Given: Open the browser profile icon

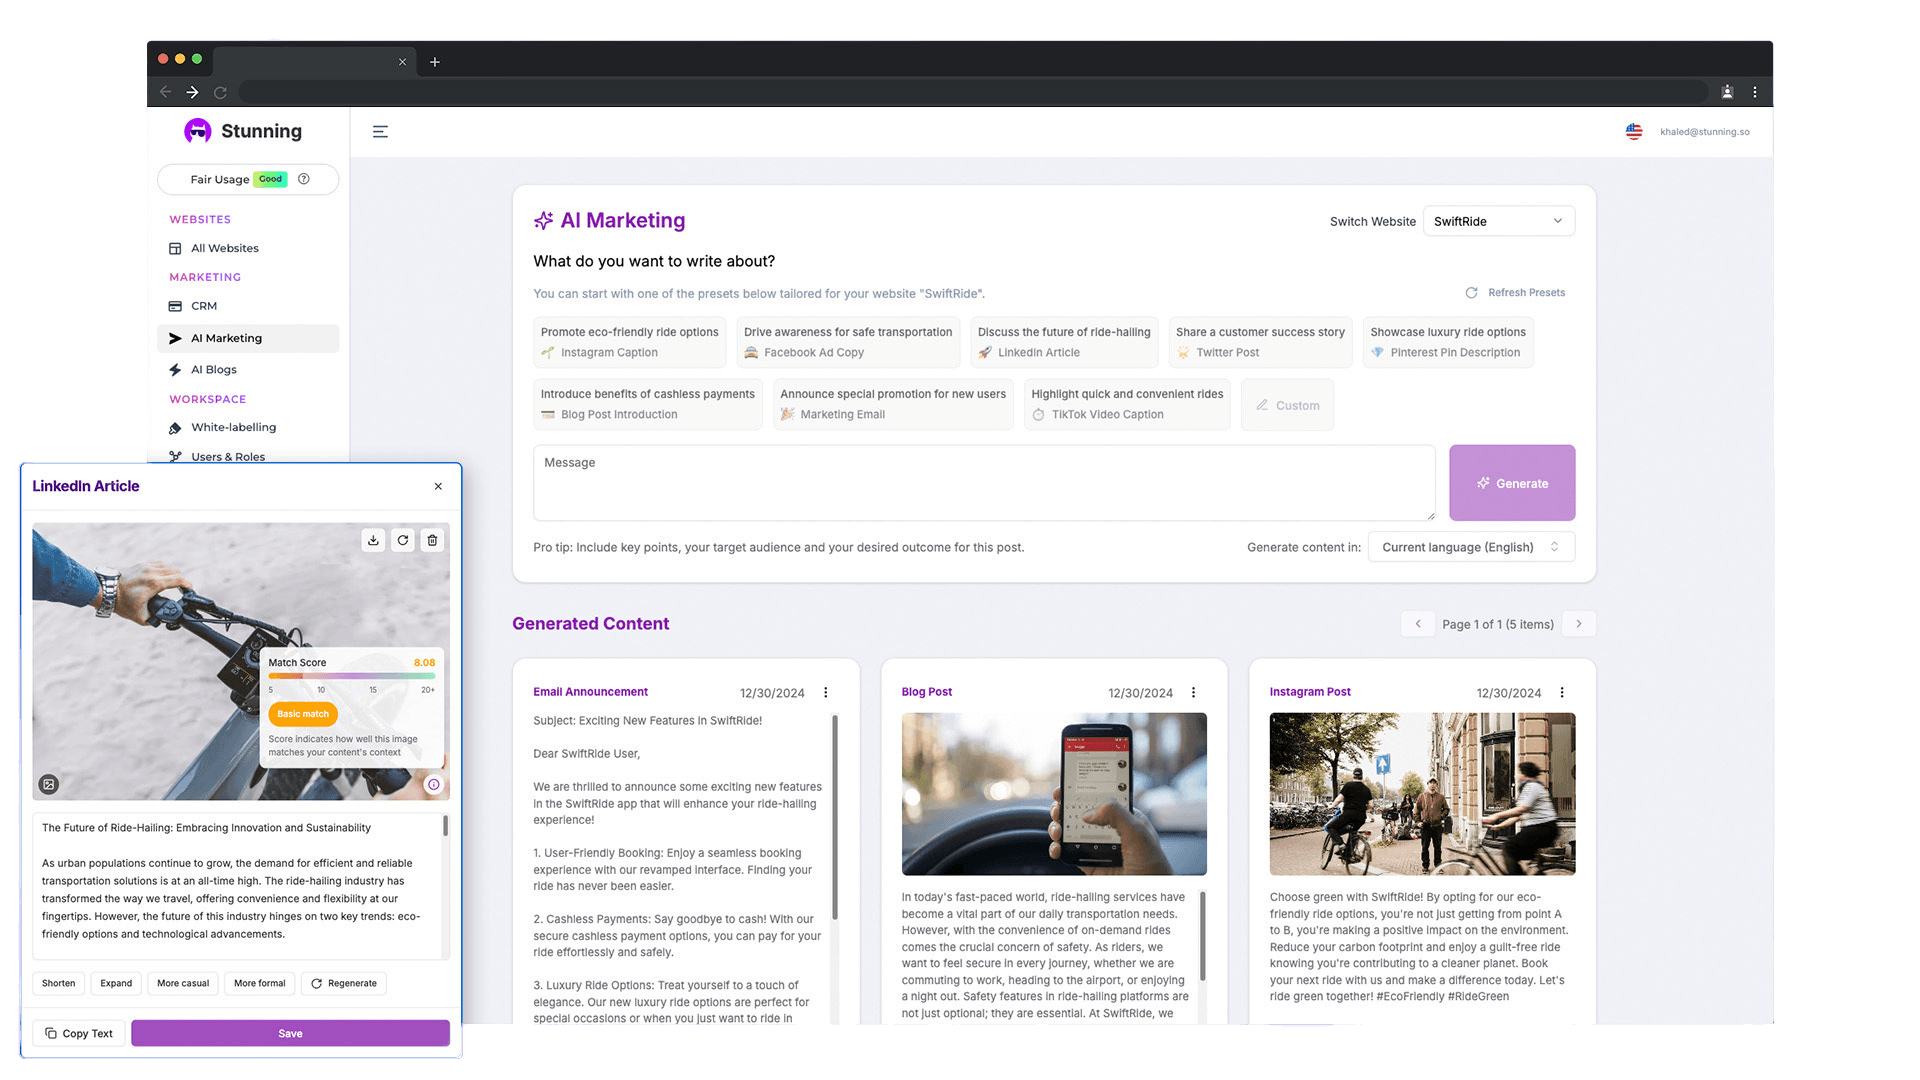Looking at the screenshot, I should [1727, 92].
